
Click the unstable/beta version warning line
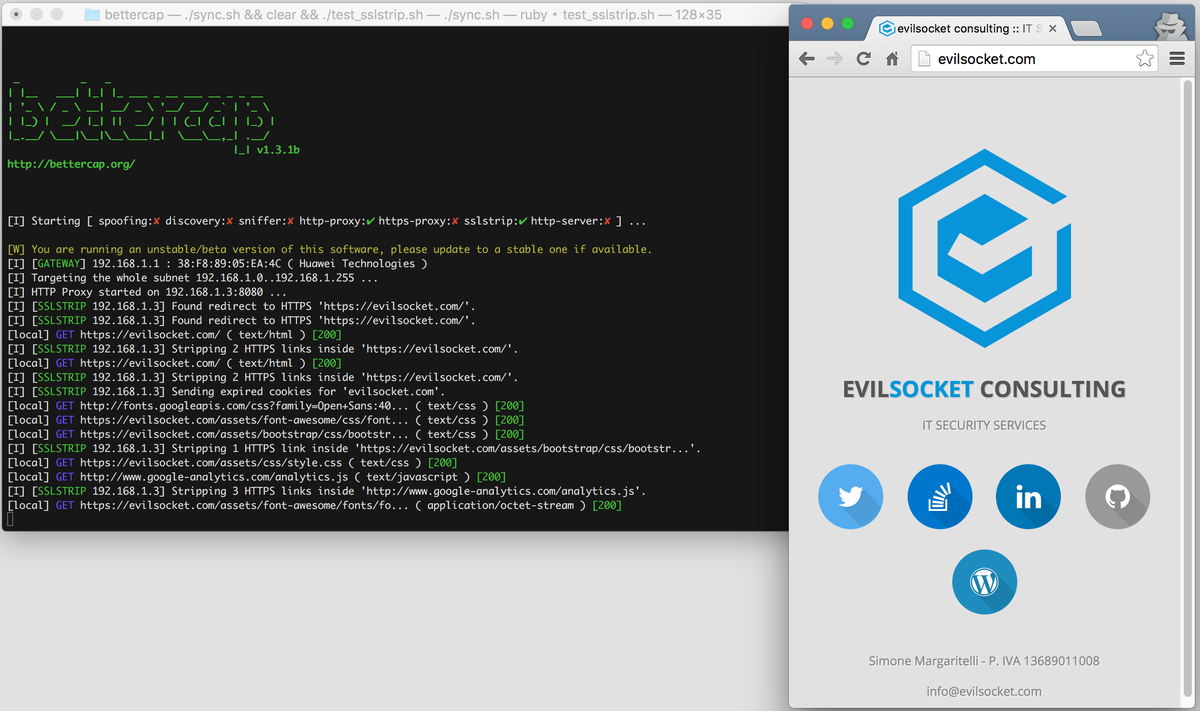329,249
